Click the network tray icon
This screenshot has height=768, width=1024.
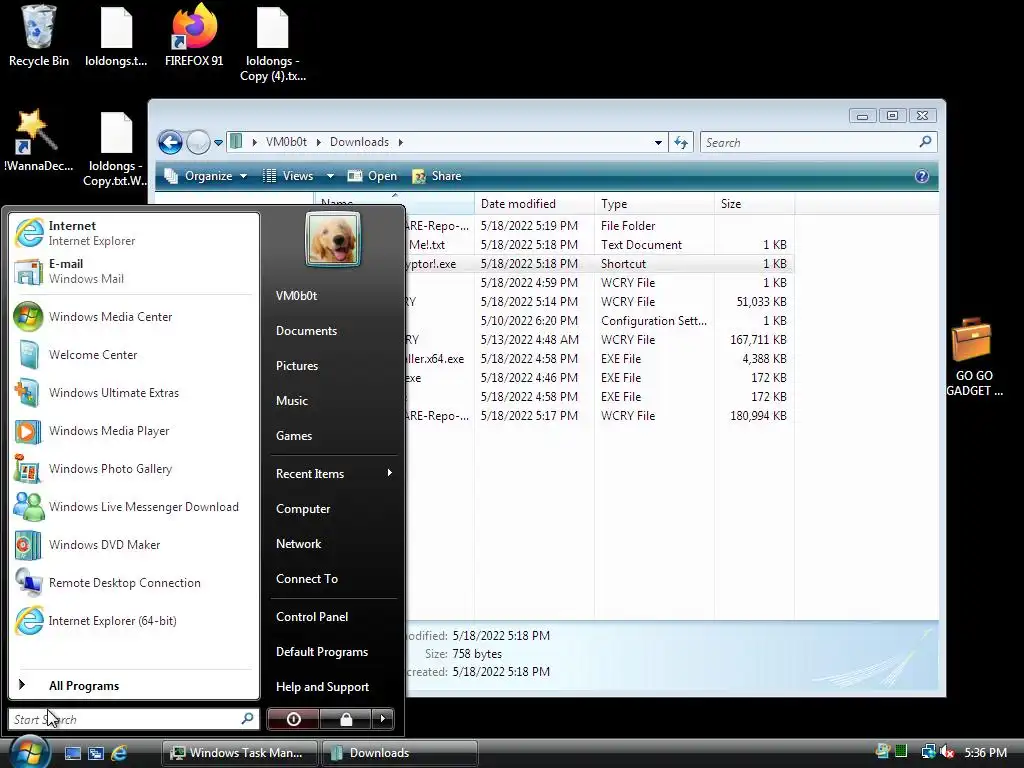927,752
